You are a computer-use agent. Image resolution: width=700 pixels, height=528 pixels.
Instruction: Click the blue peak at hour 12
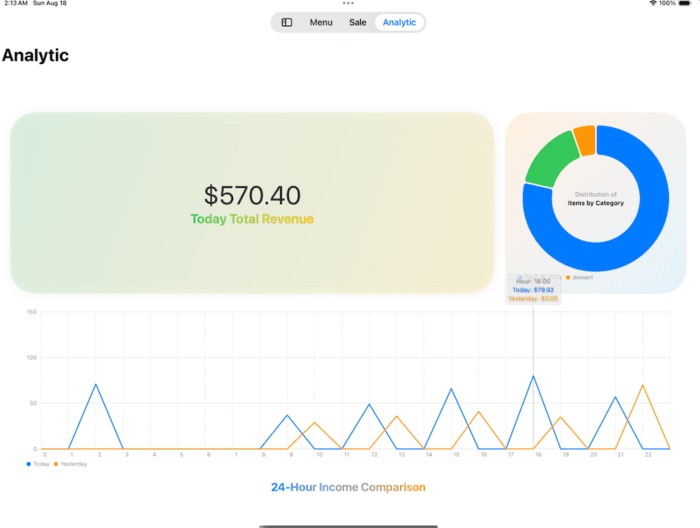369,404
